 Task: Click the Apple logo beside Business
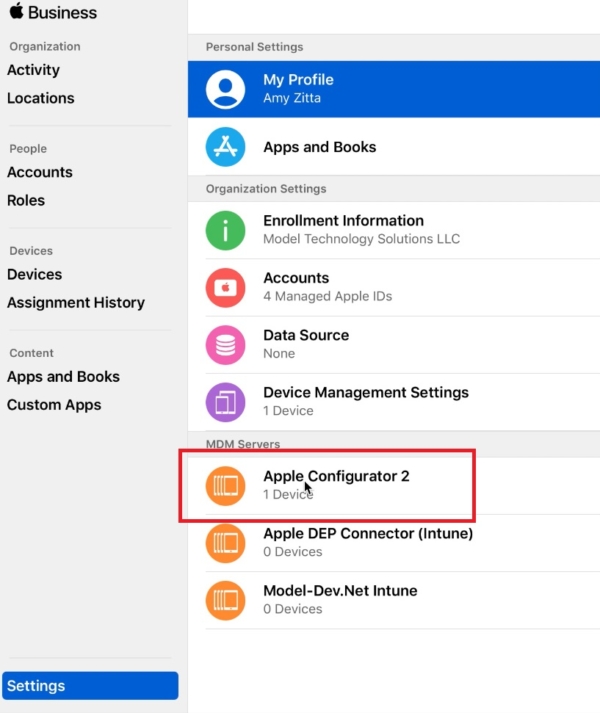point(16,11)
